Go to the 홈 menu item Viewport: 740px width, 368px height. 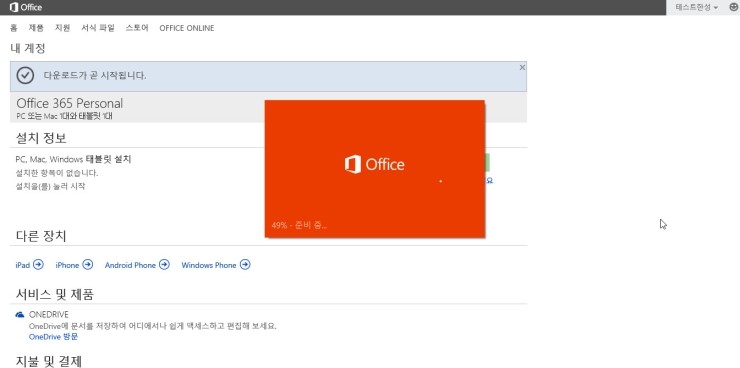tap(14, 28)
